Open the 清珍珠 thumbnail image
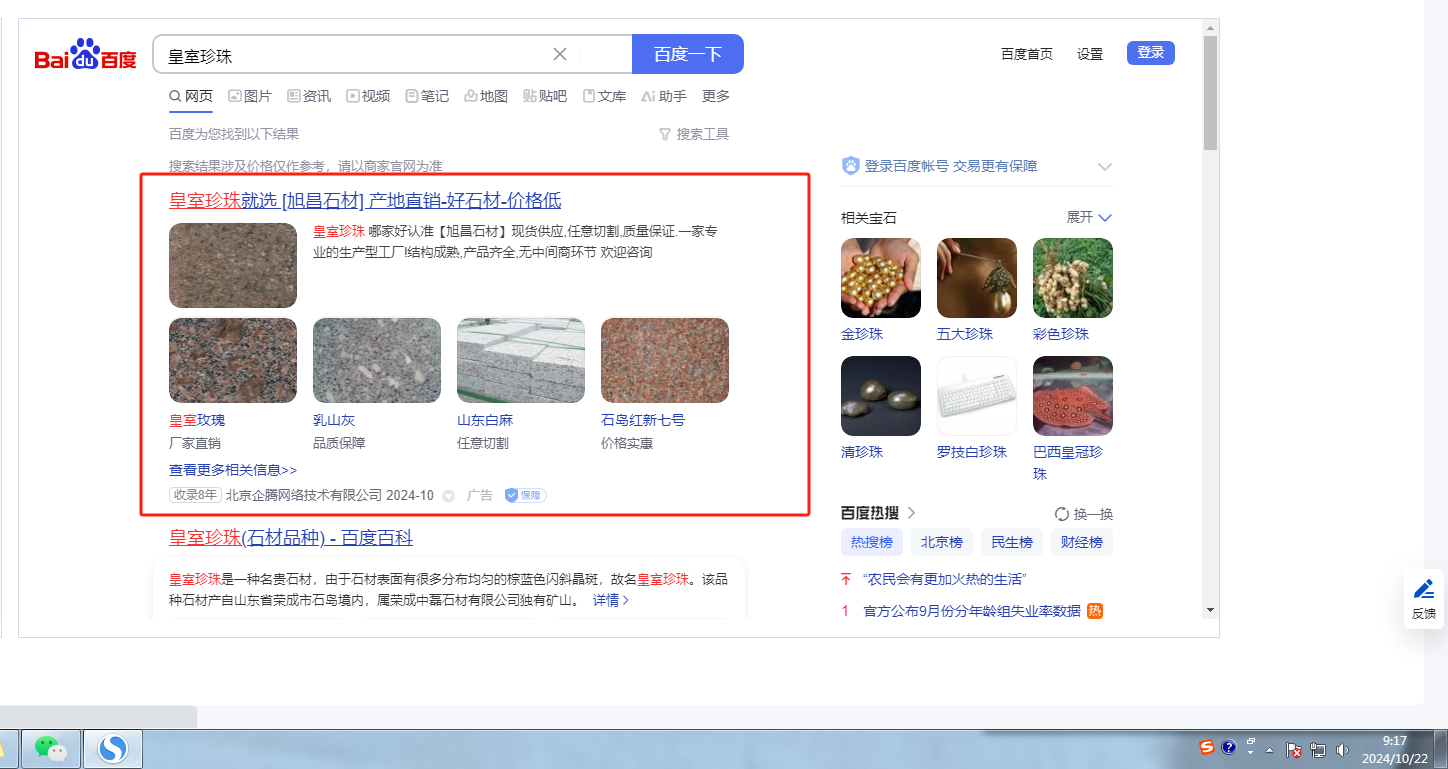1448x769 pixels. point(881,396)
